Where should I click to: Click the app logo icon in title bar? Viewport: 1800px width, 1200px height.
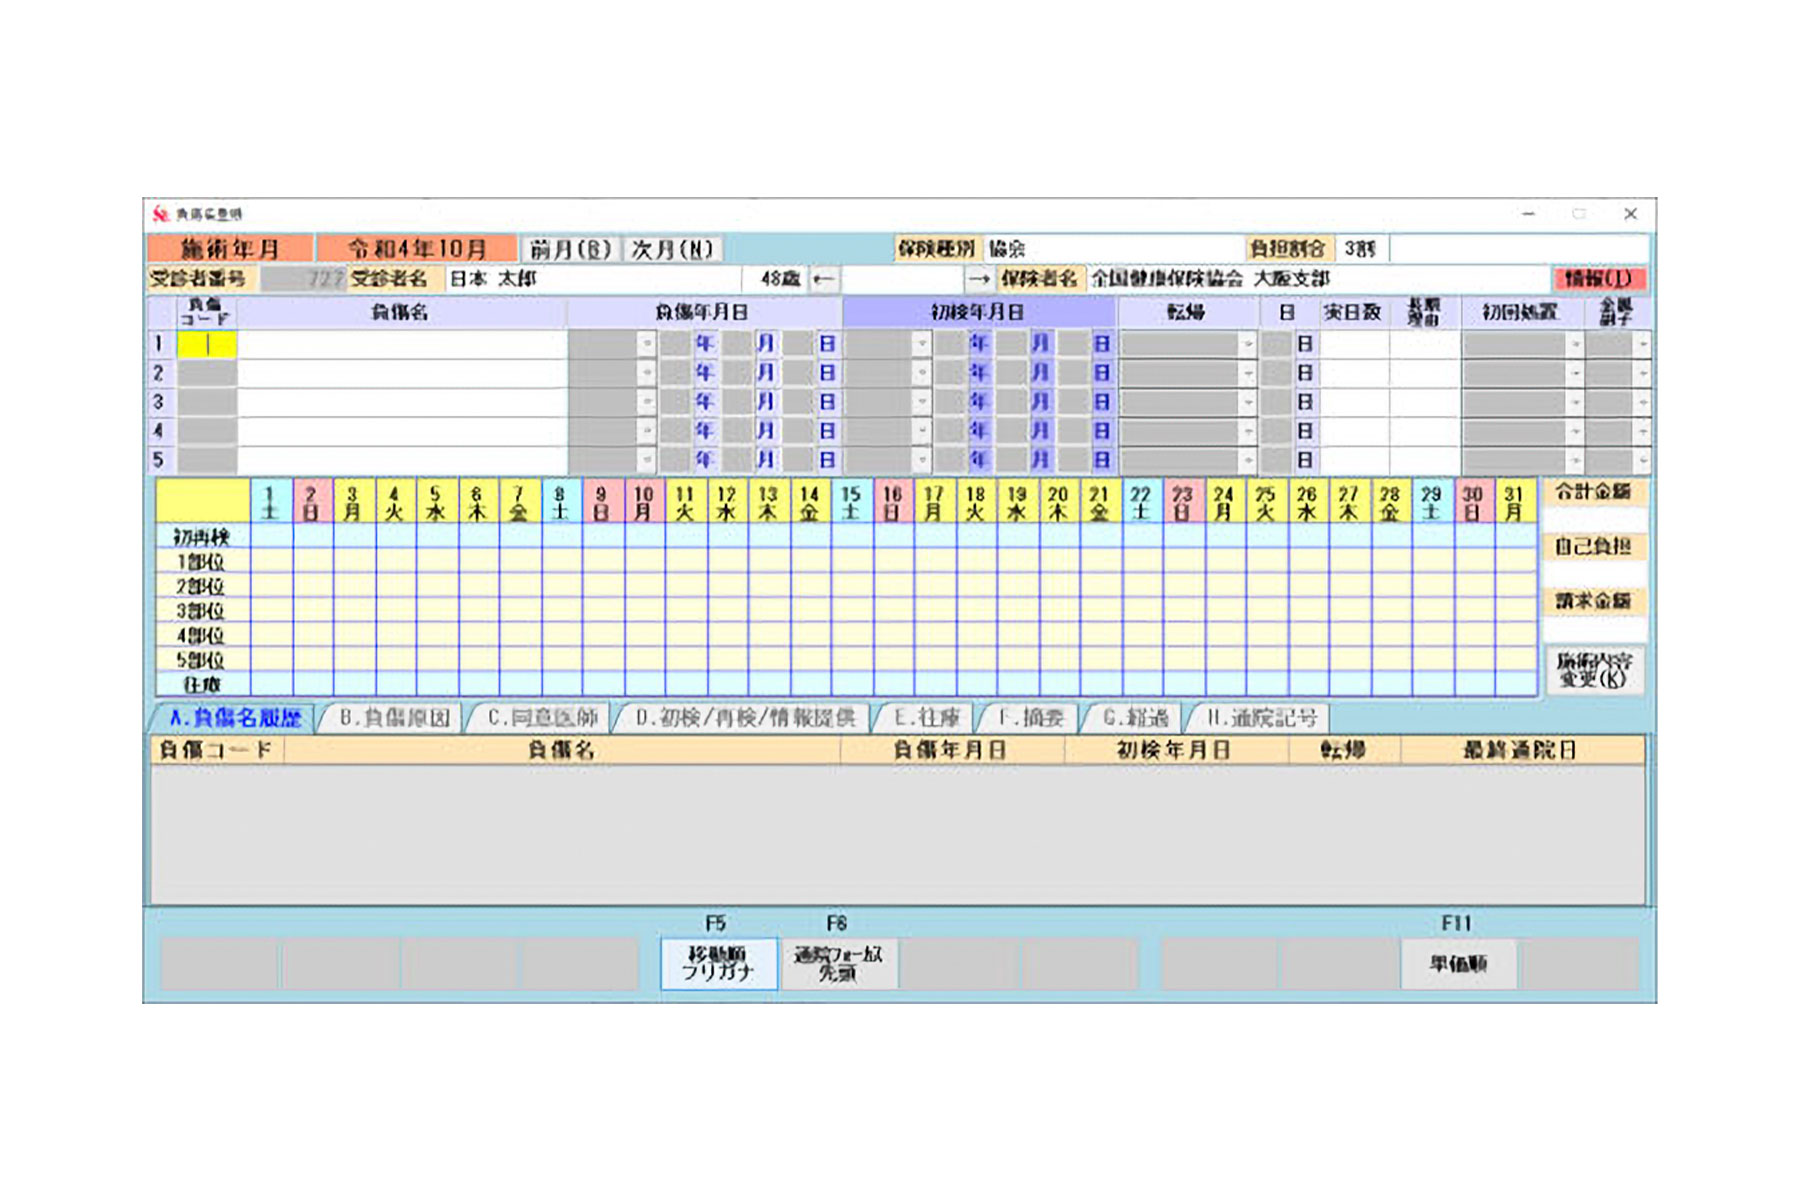pos(160,214)
